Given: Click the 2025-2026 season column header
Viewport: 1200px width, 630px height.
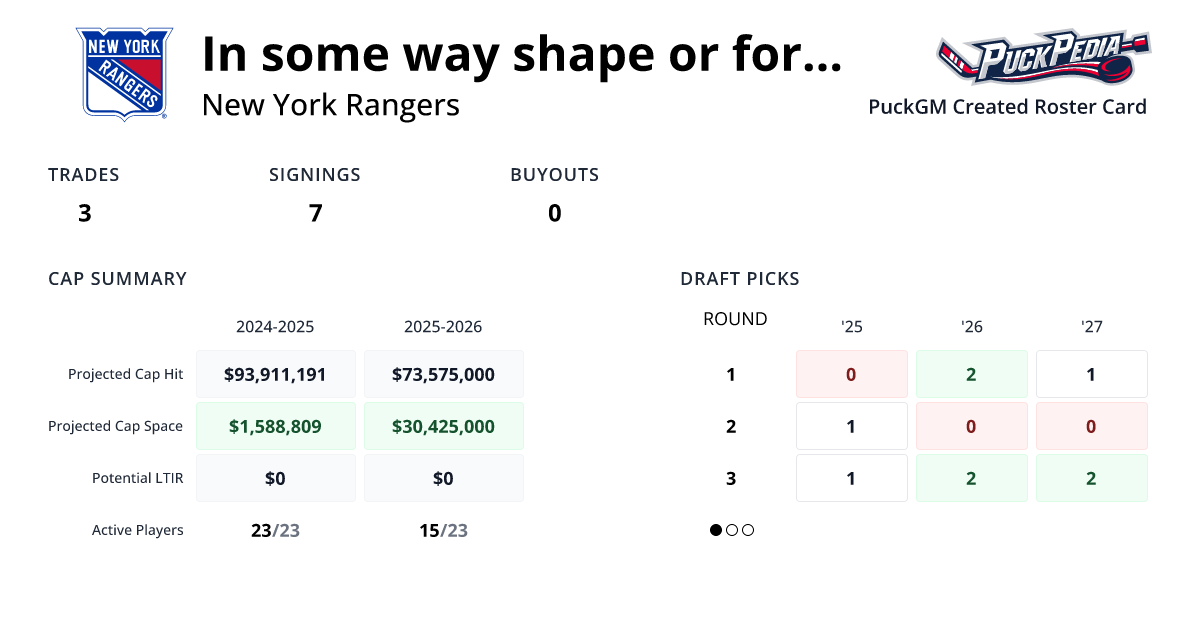Looking at the screenshot, I should 443,327.
